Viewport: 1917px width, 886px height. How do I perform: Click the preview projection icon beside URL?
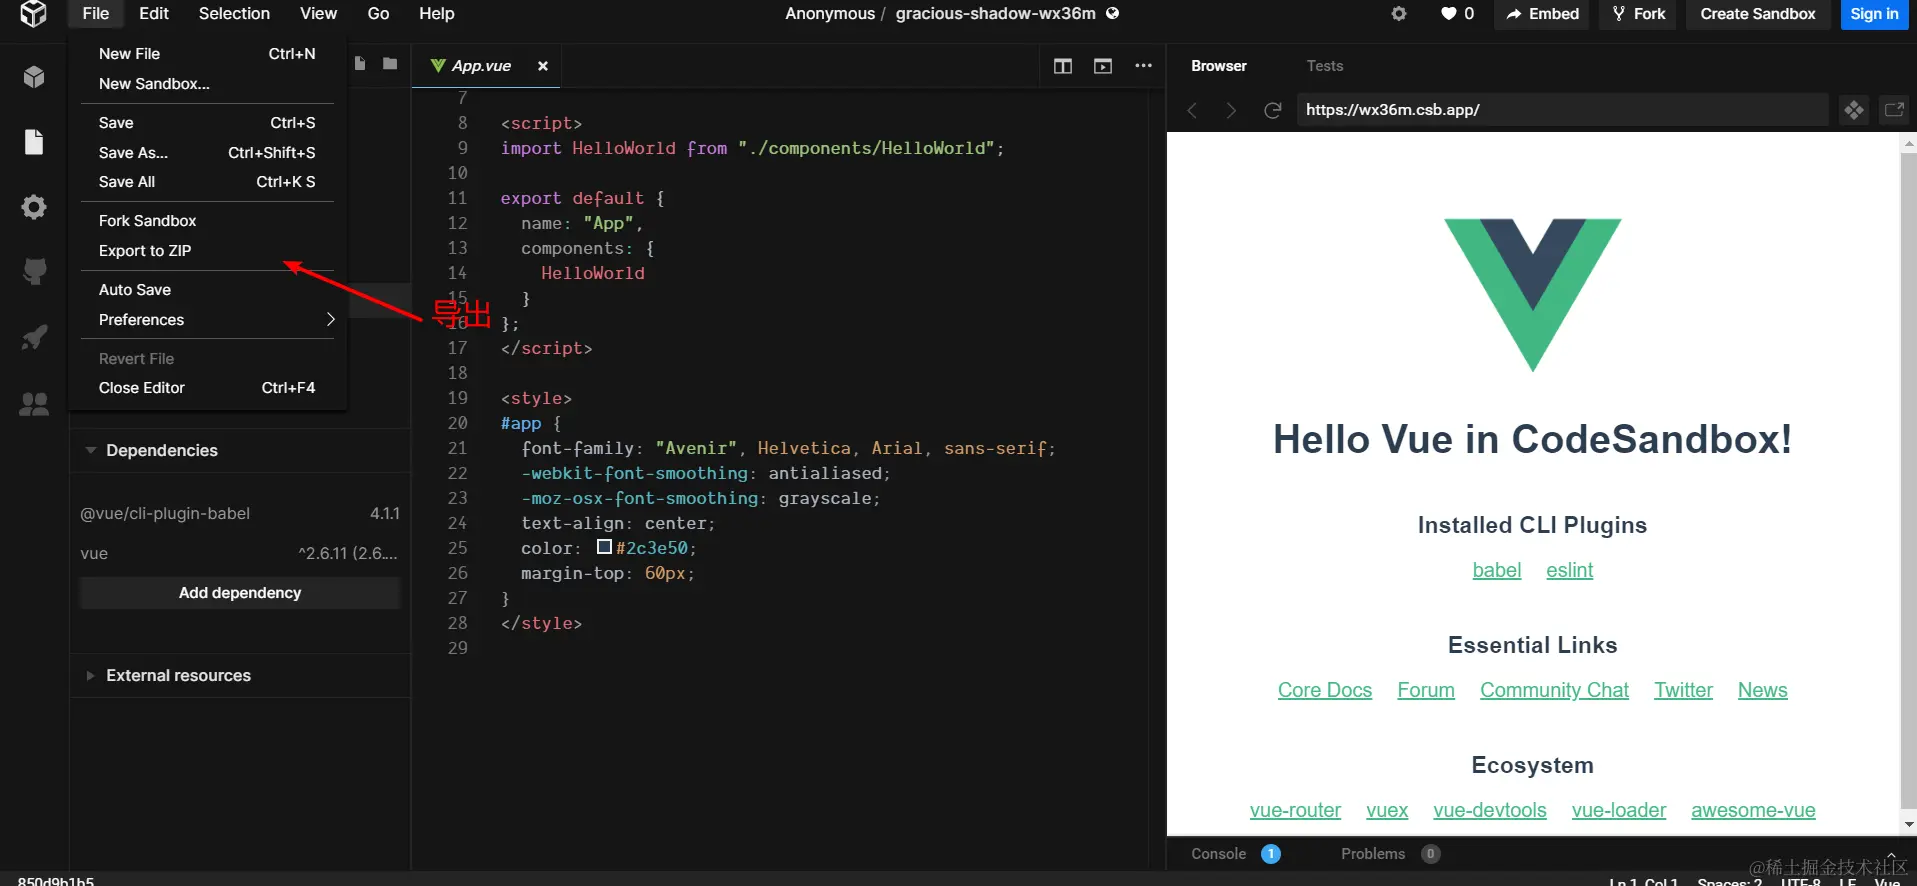[x=1854, y=110]
